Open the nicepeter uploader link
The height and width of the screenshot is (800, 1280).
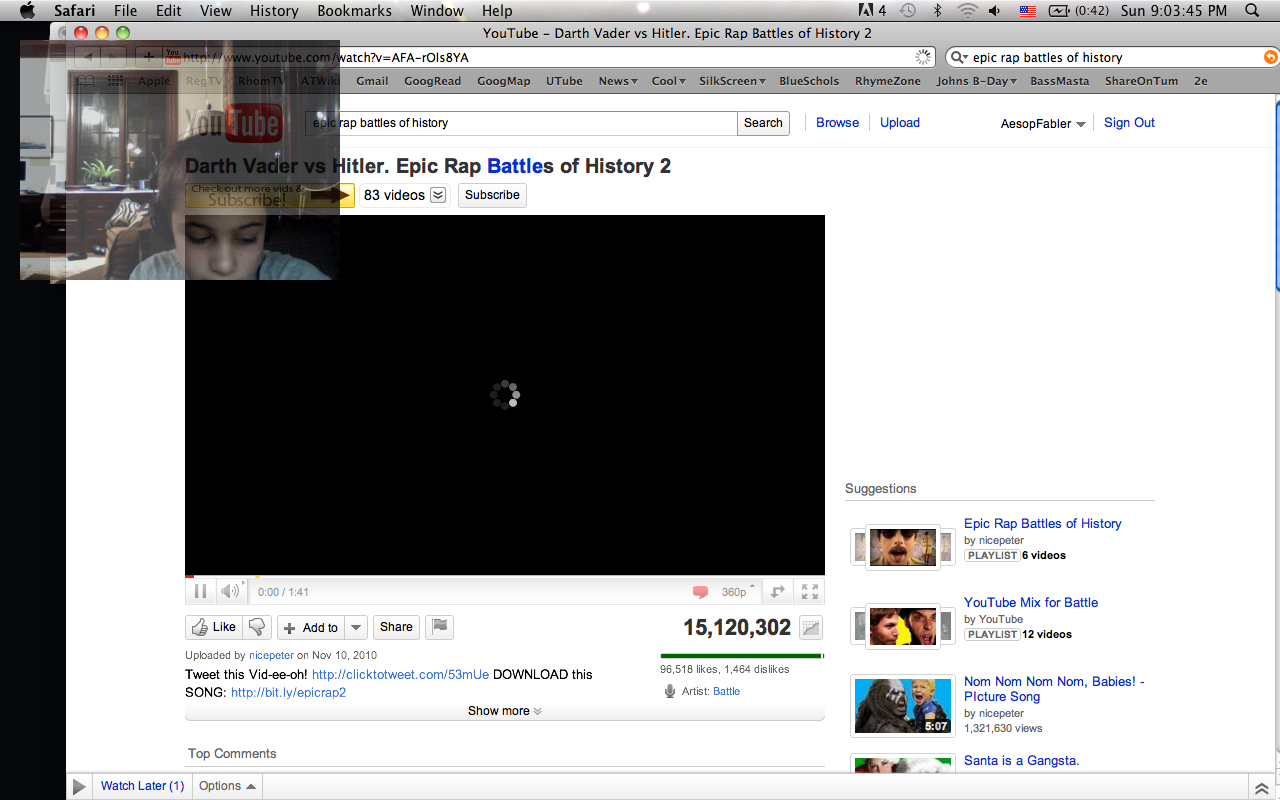click(271, 656)
